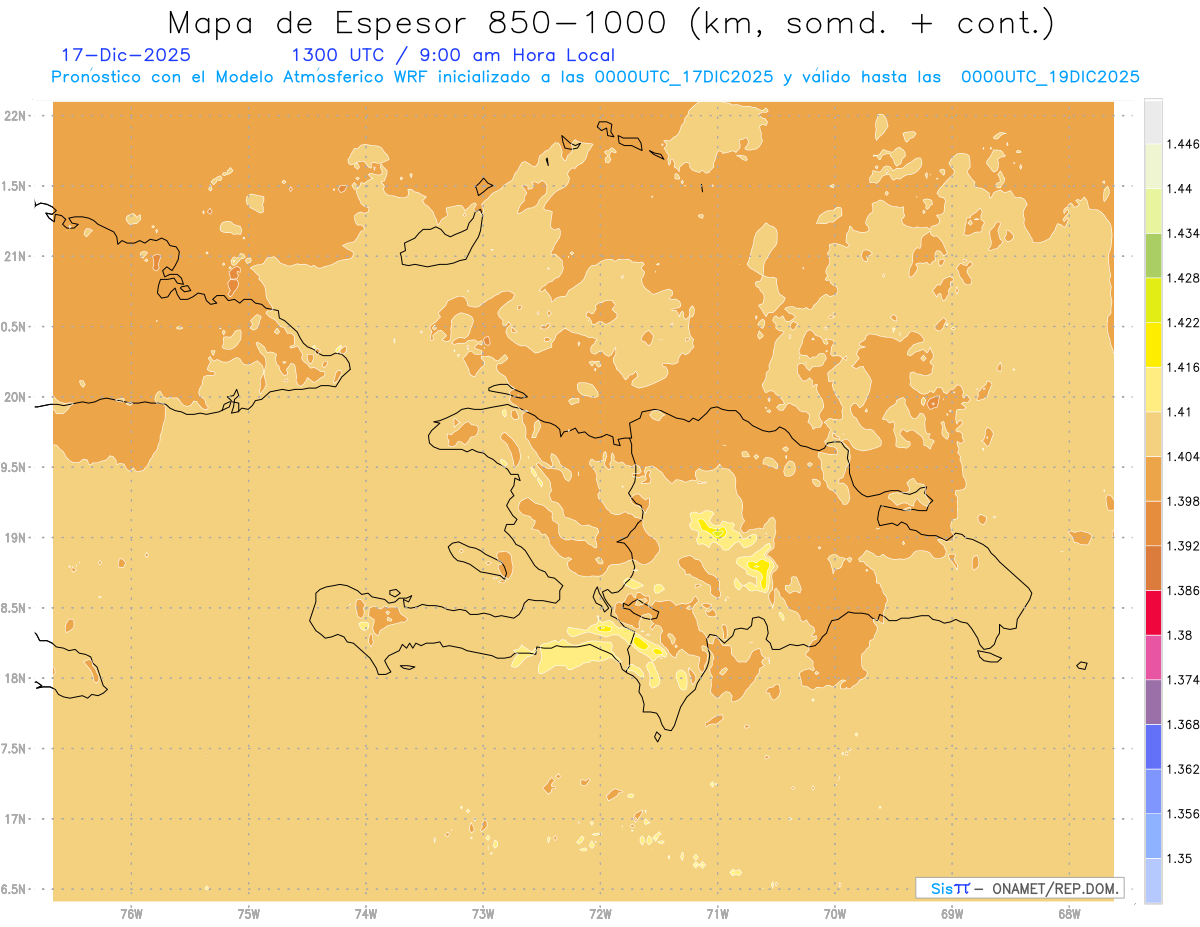1200x927 pixels.
Task: Click the "21N" latitude label
Action: click(16, 256)
